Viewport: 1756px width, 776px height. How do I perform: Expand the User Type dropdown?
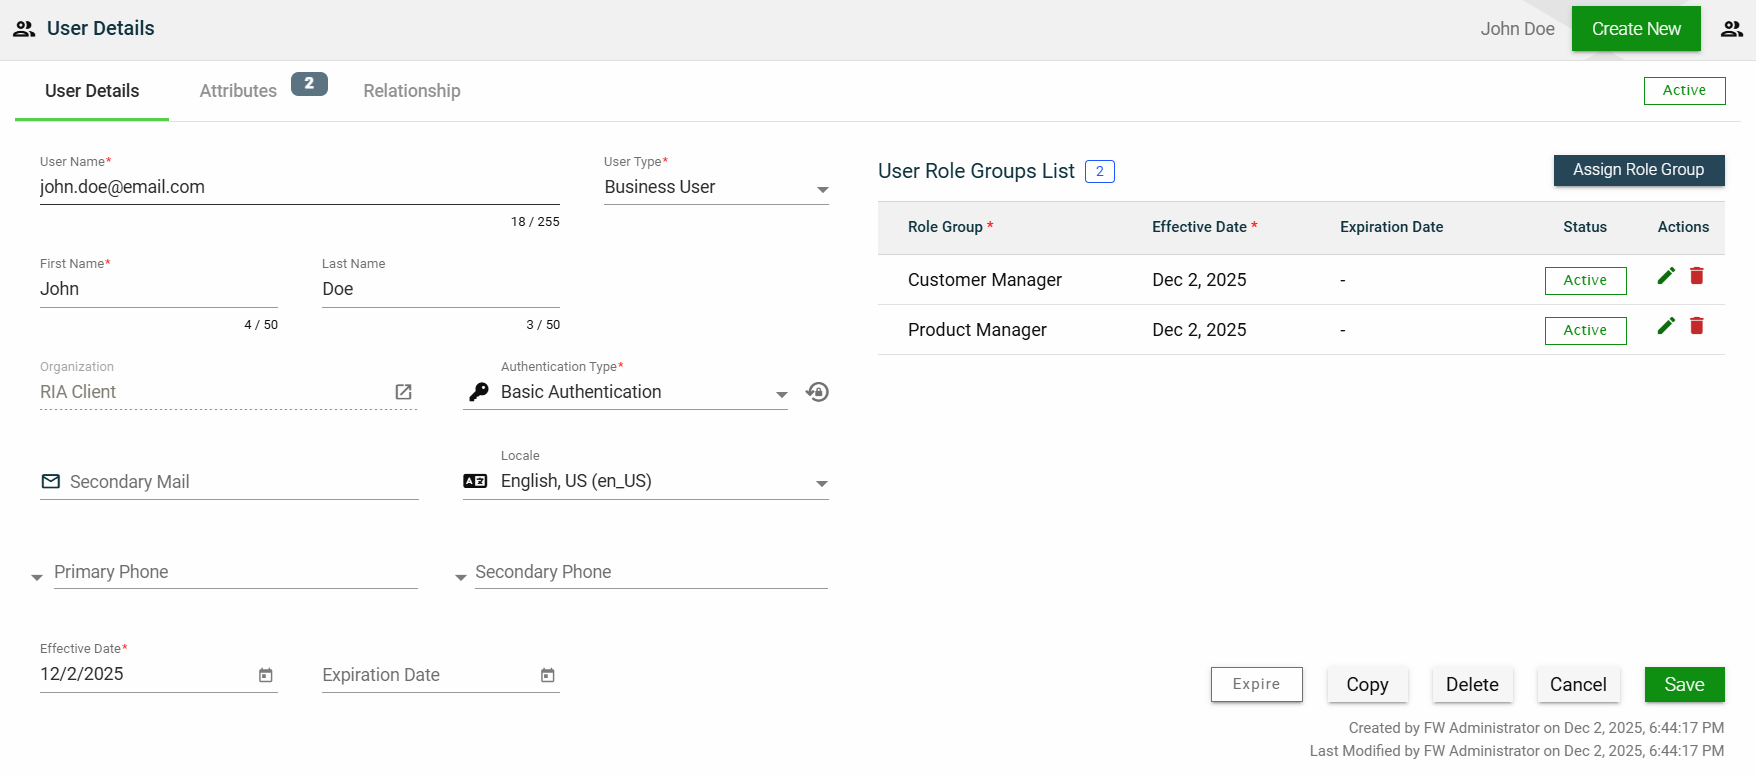pyautogui.click(x=822, y=189)
